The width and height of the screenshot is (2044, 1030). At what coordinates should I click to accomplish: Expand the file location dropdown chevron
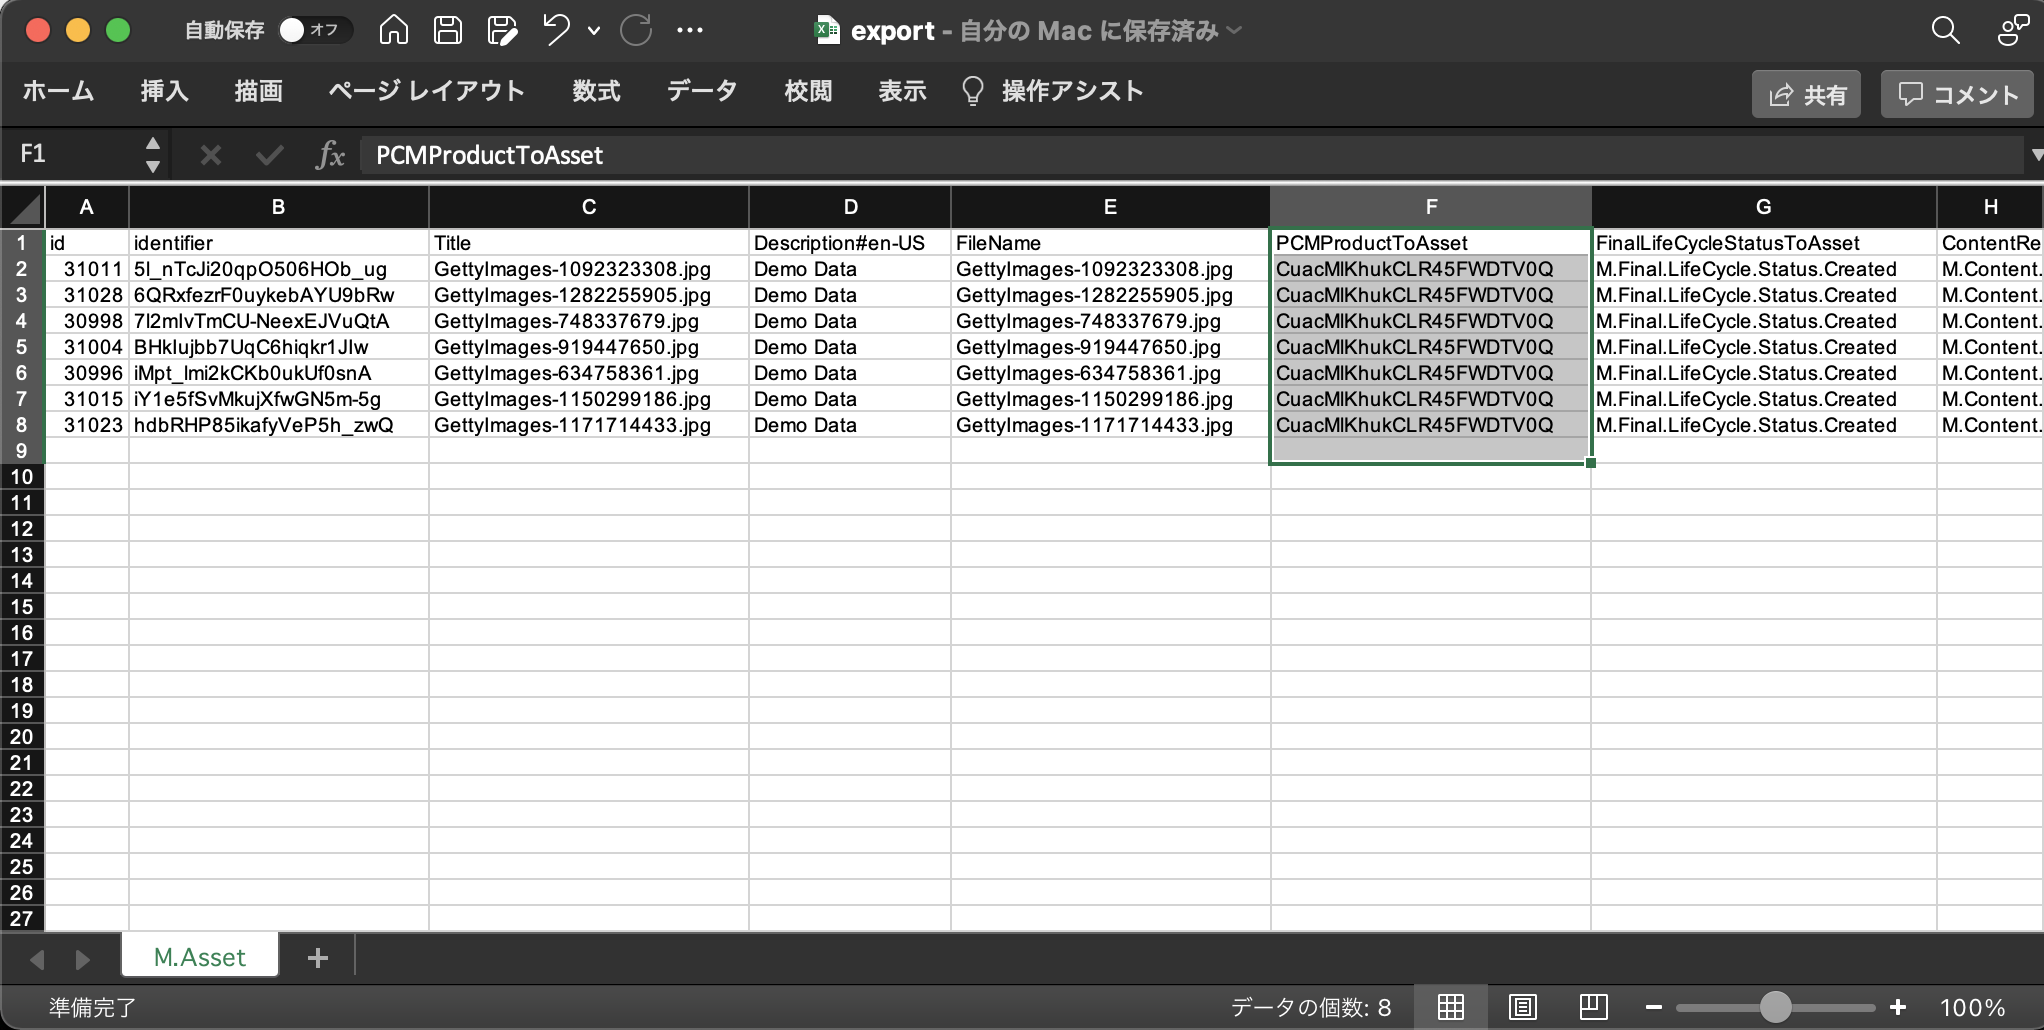click(1234, 31)
